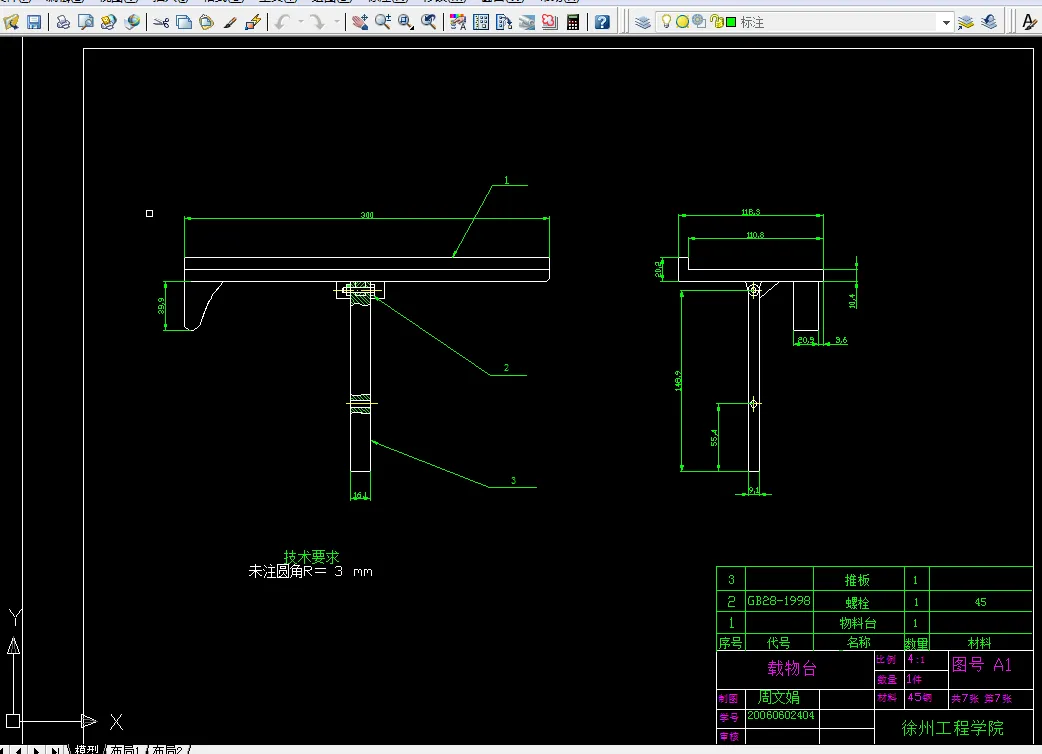This screenshot has width=1042, height=754.
Task: Redo the last undone action
Action: click(318, 22)
